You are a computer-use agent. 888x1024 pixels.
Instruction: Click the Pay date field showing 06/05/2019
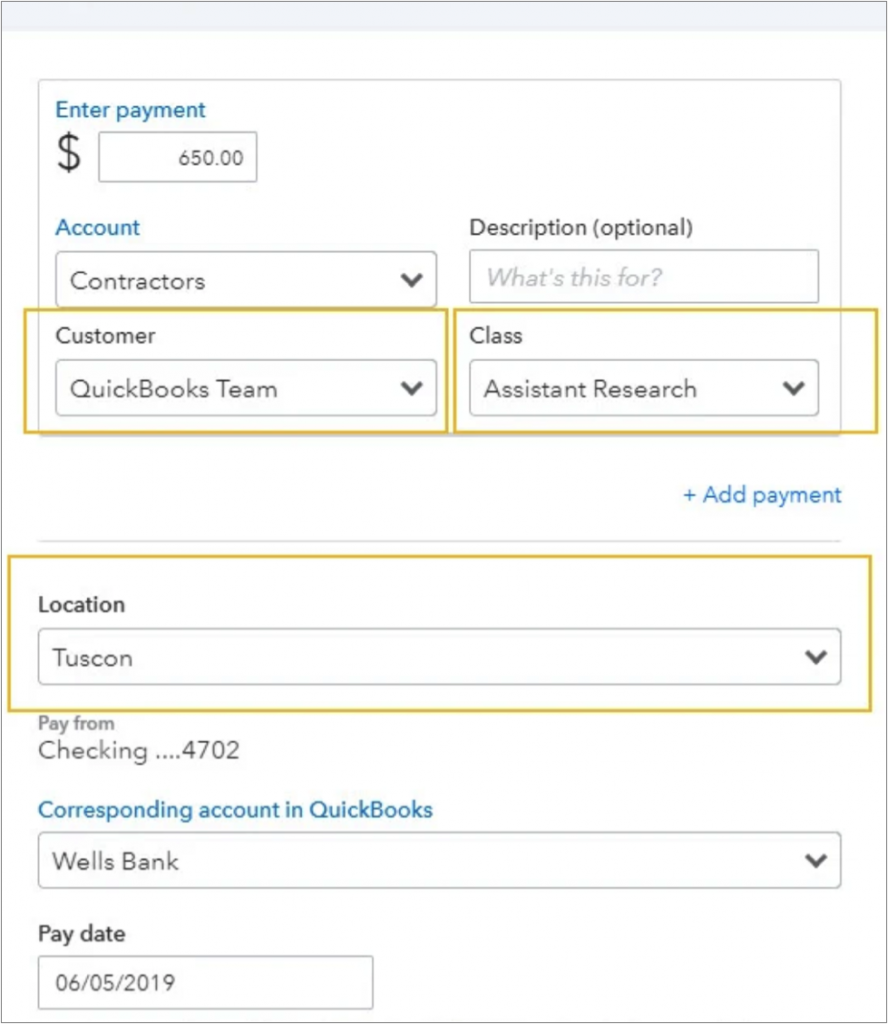click(206, 982)
